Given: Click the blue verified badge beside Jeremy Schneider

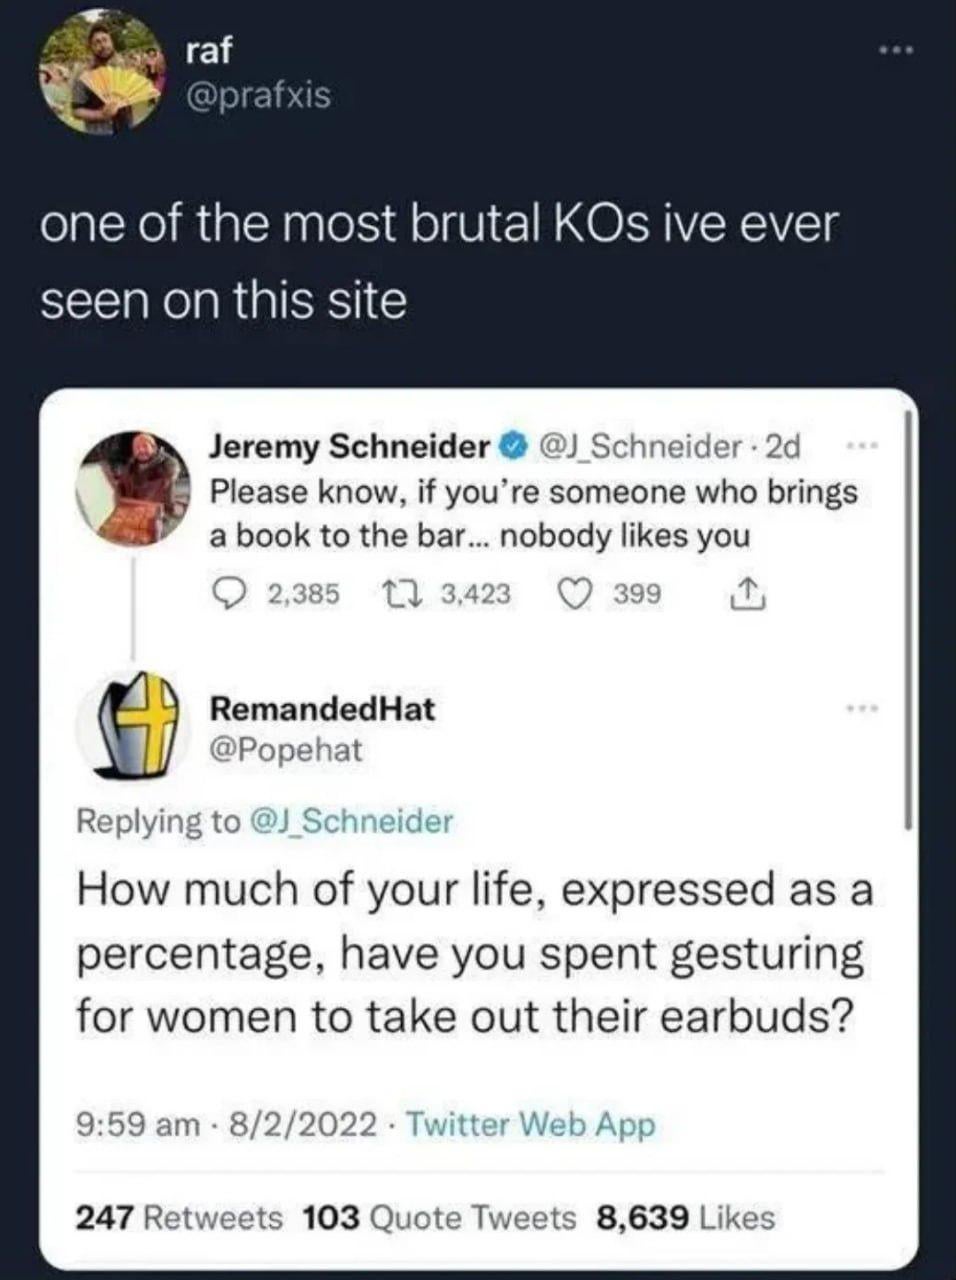Looking at the screenshot, I should tap(514, 446).
